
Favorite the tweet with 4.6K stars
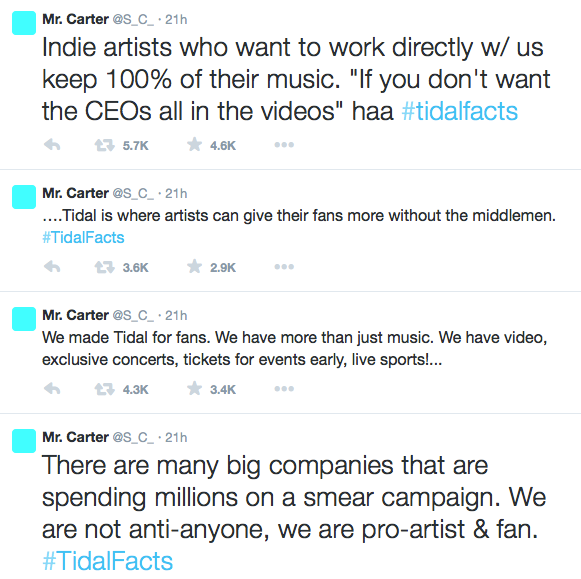tap(194, 144)
